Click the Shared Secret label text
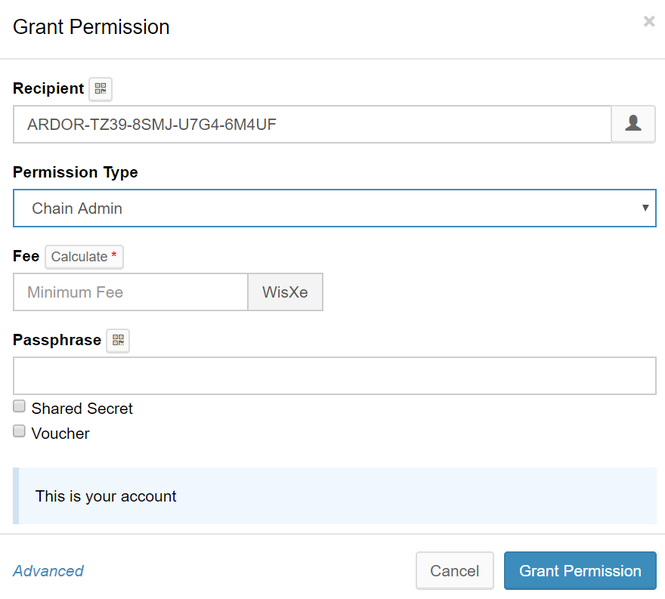This screenshot has height=599, width=665. (82, 408)
